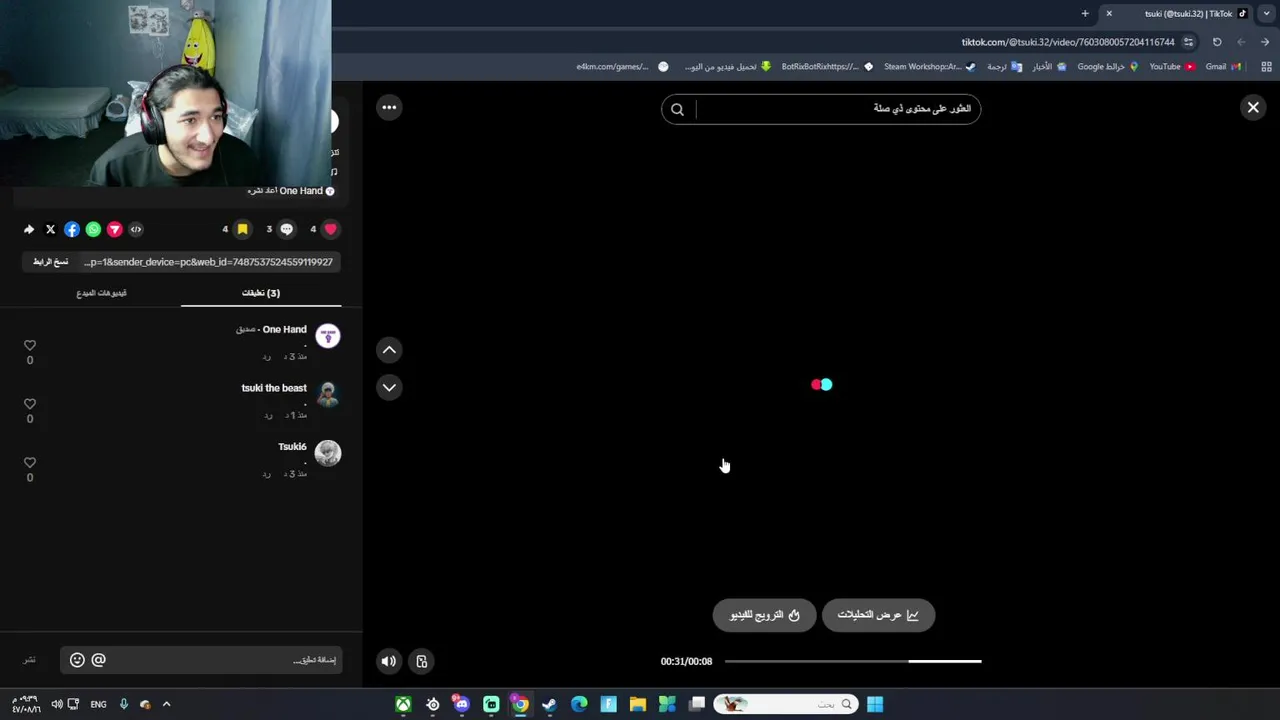
Task: Share the video to WhatsApp
Action: pyautogui.click(x=93, y=229)
